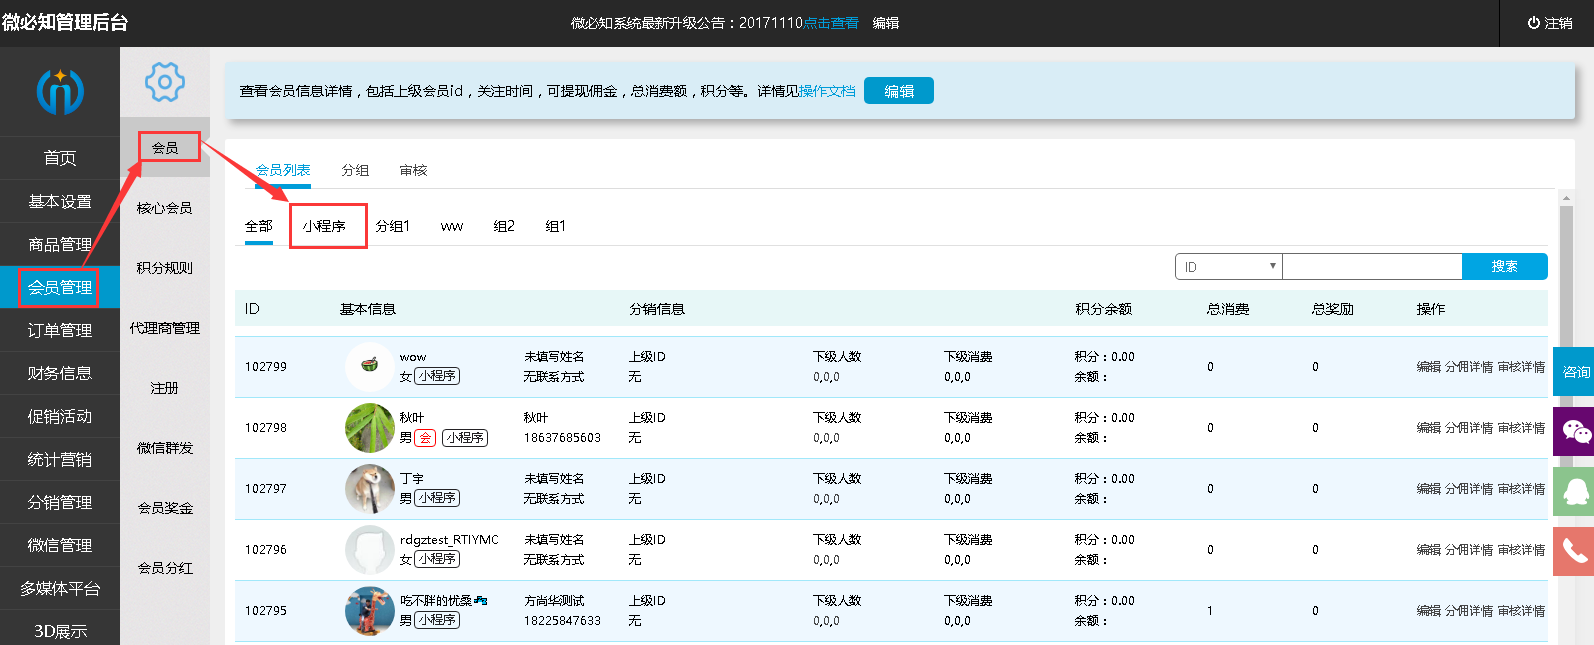Click the settings gear icon
Screen dimensions: 1594x645
(165, 82)
